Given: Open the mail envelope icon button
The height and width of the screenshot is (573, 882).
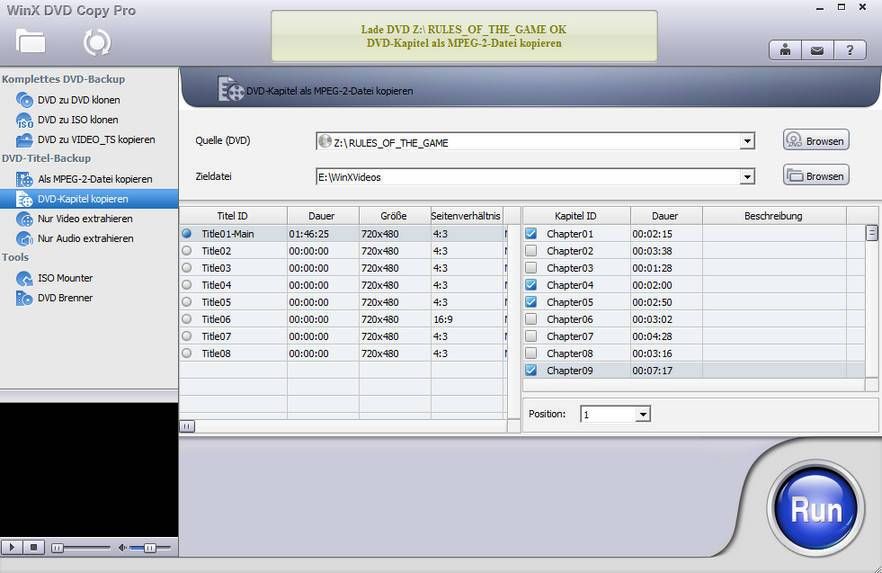Looking at the screenshot, I should coord(817,51).
